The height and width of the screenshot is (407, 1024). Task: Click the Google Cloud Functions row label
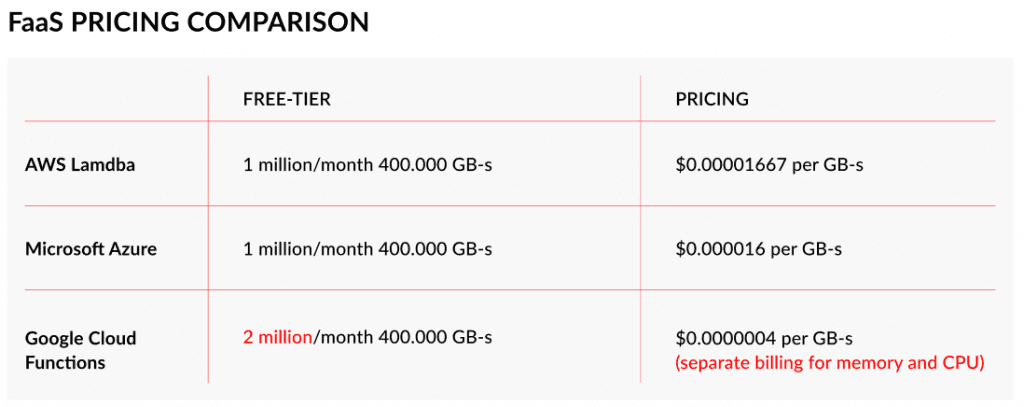click(80, 350)
